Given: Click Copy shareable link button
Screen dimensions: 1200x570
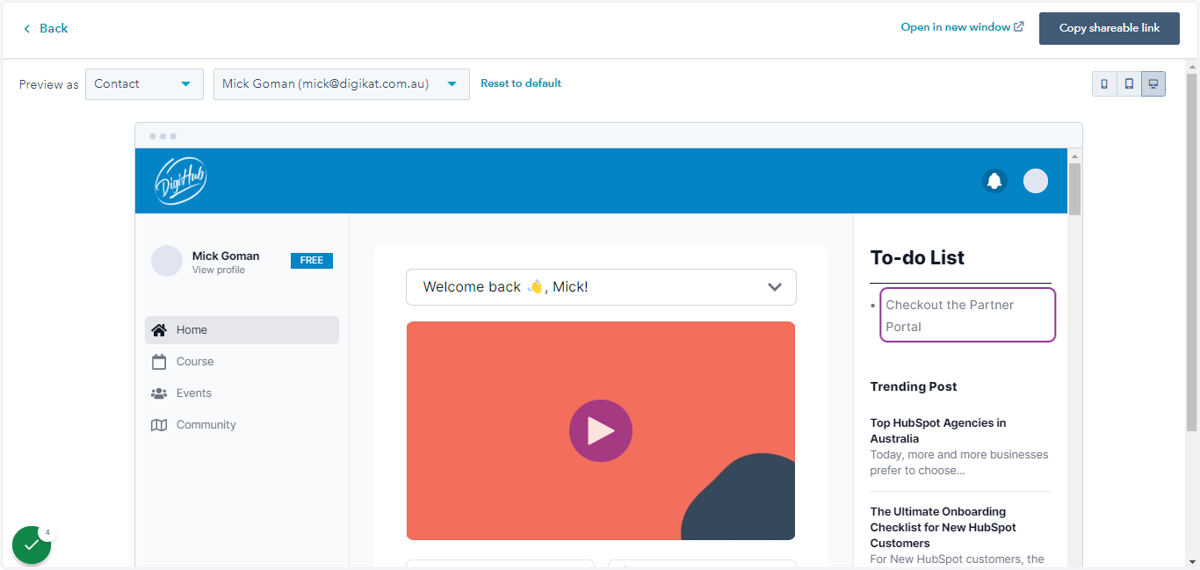Looking at the screenshot, I should click(x=1109, y=28).
